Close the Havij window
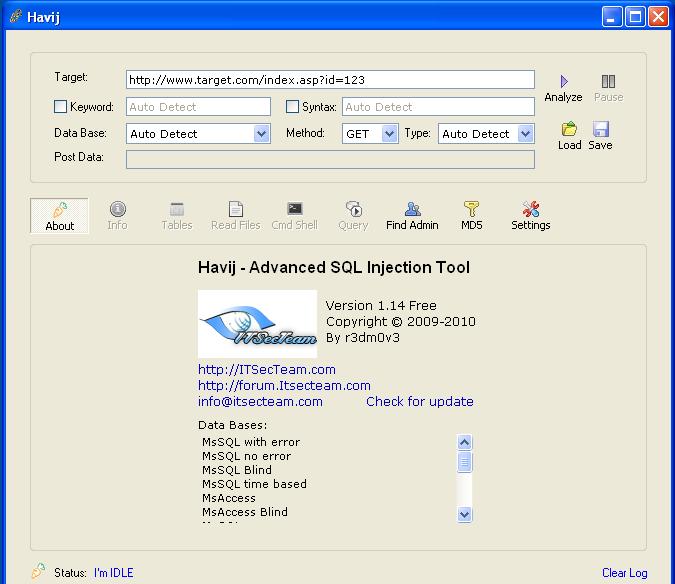This screenshot has height=584, width=675. click(659, 17)
